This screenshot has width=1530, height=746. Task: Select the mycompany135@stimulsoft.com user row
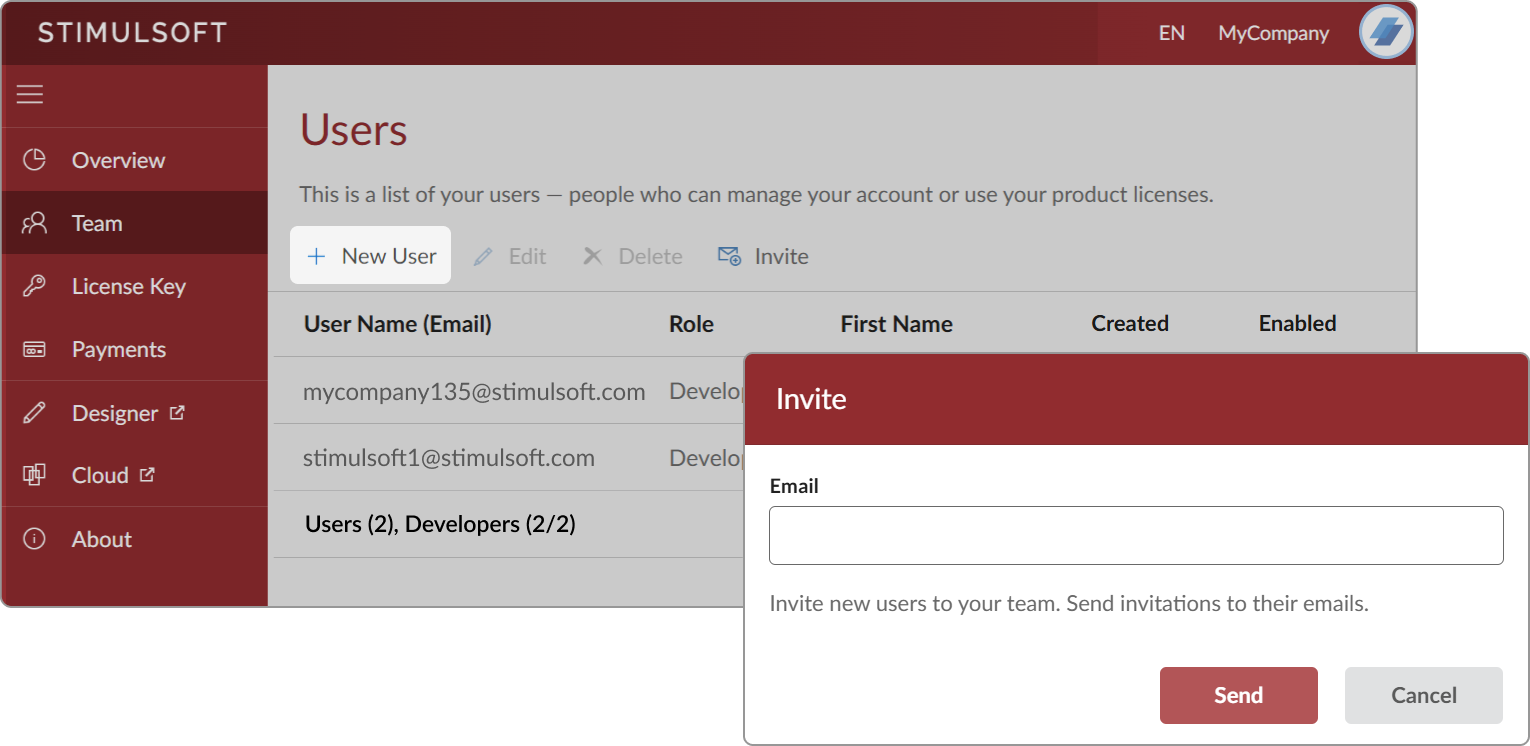pyautogui.click(x=474, y=392)
